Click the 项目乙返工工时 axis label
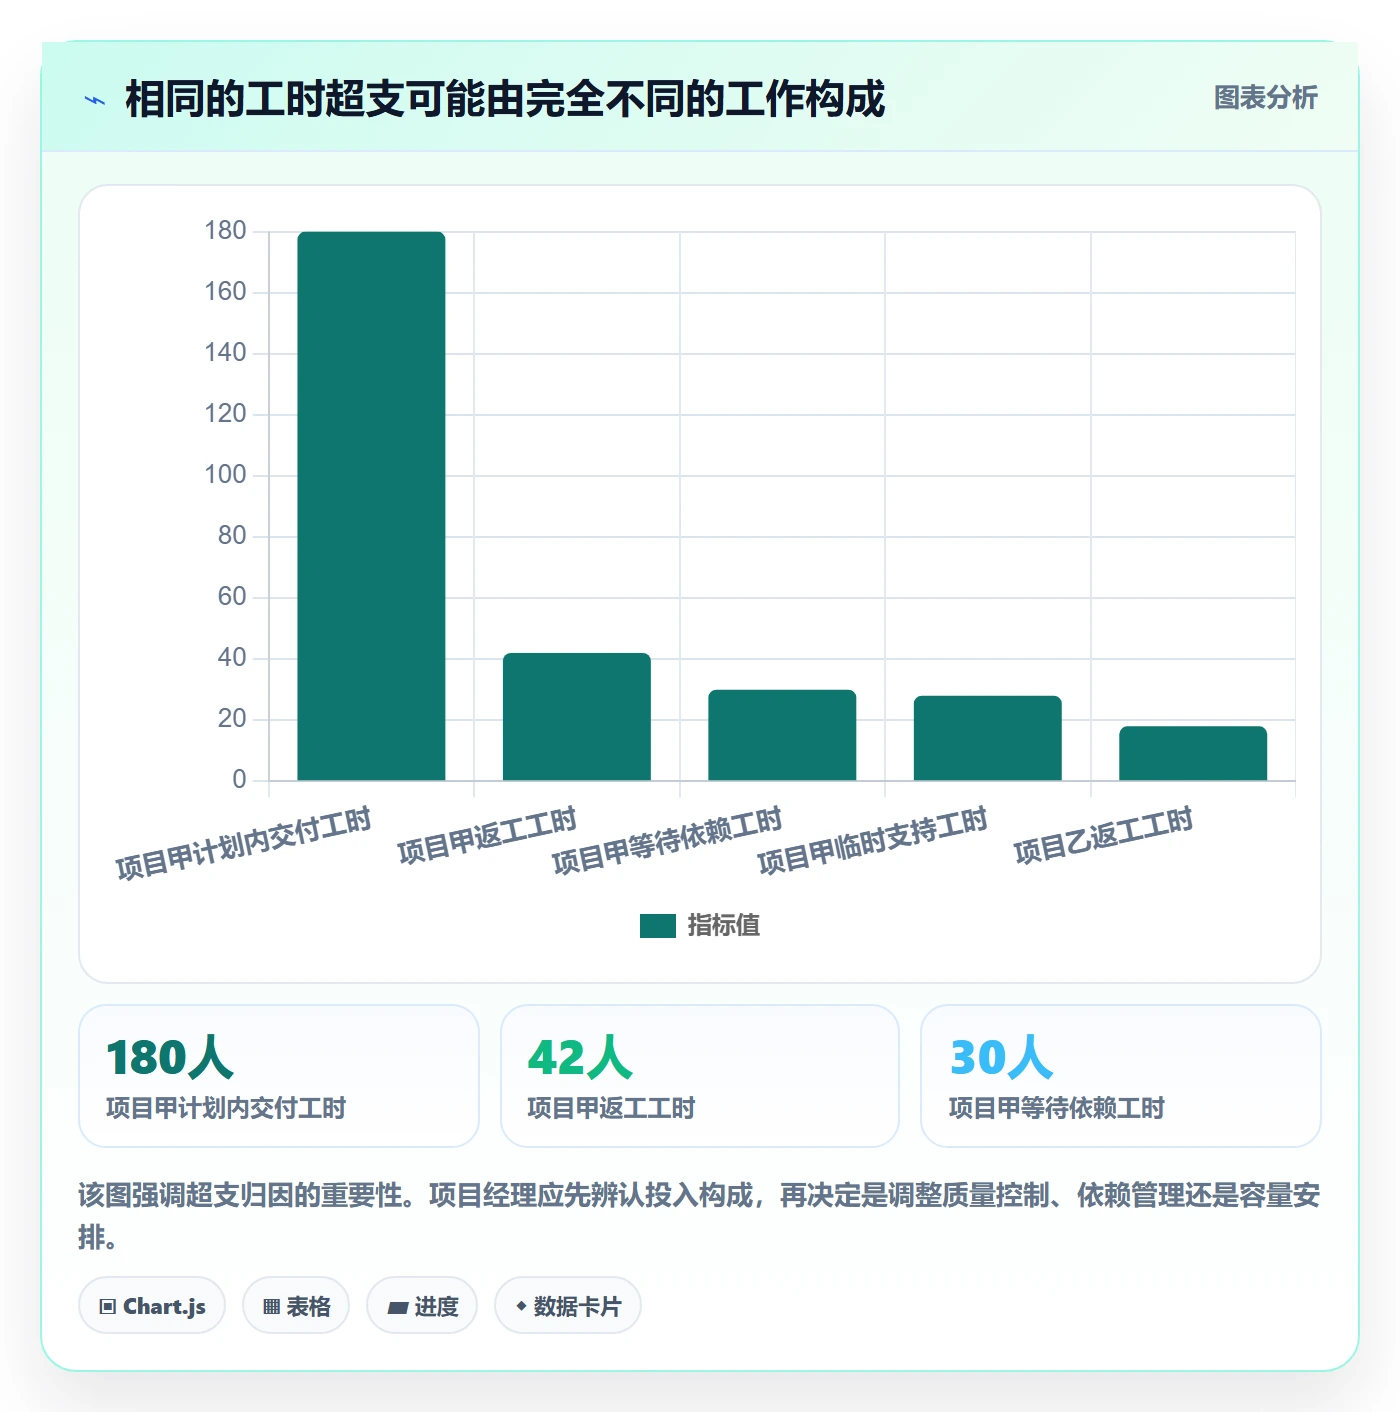This screenshot has height=1412, width=1400. 1103,836
